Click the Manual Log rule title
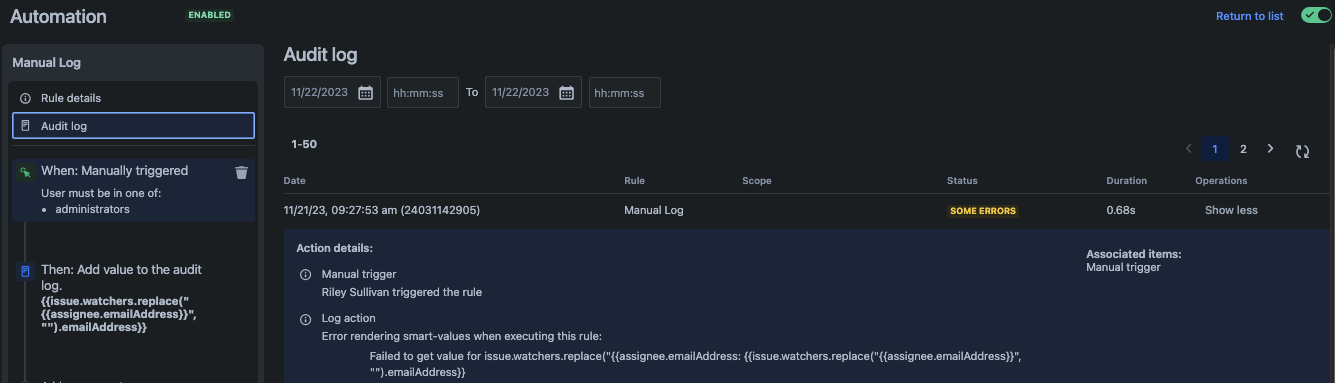 pos(47,62)
